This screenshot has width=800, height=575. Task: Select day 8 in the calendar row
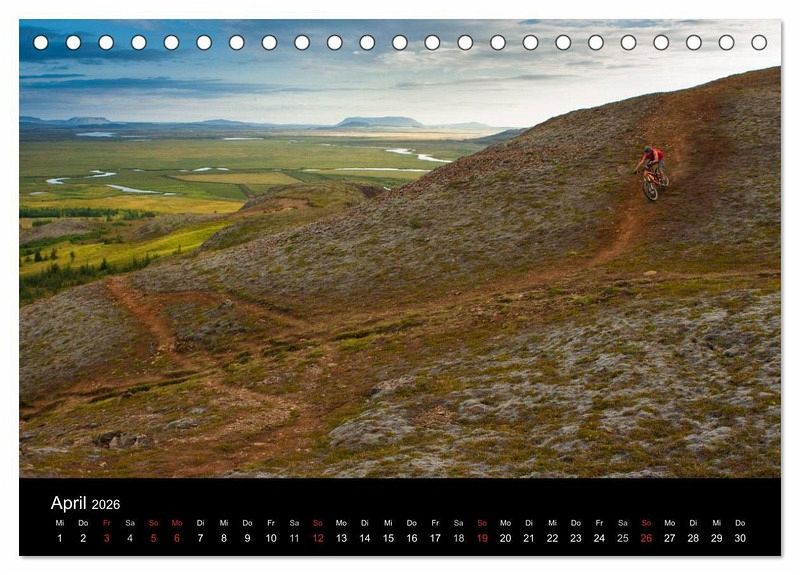click(224, 538)
